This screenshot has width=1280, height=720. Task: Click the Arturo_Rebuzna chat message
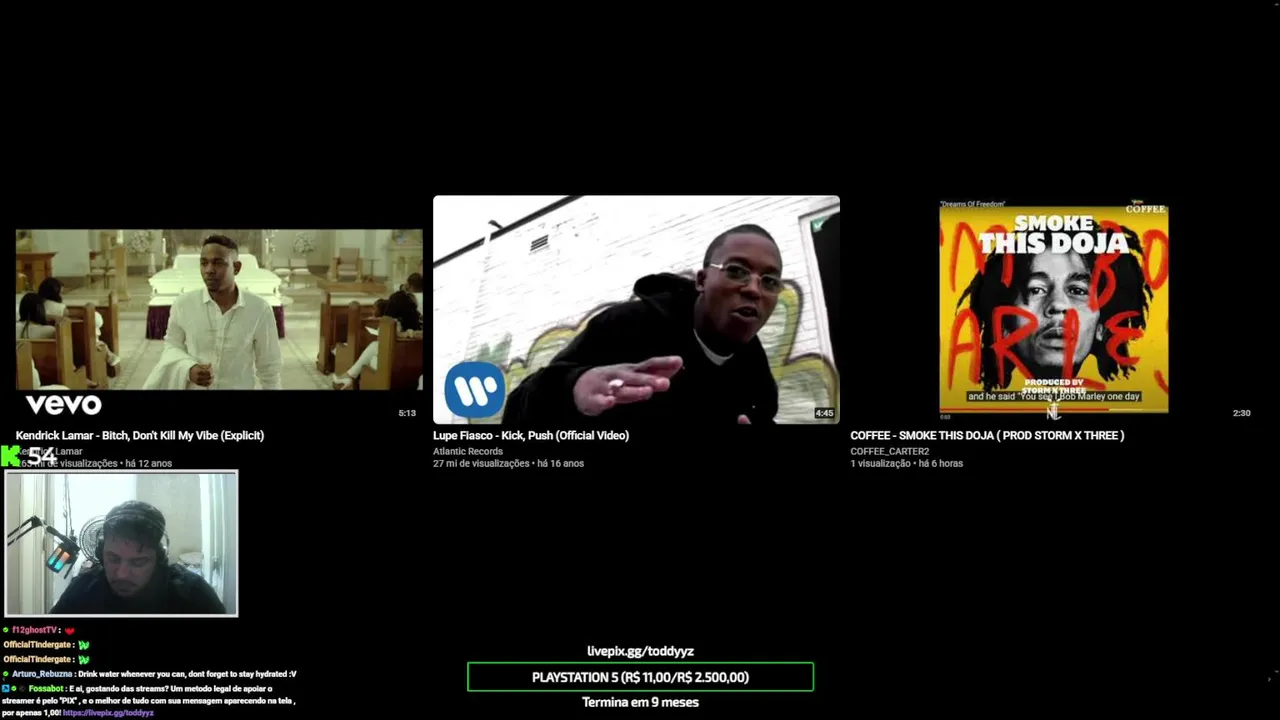(150, 674)
